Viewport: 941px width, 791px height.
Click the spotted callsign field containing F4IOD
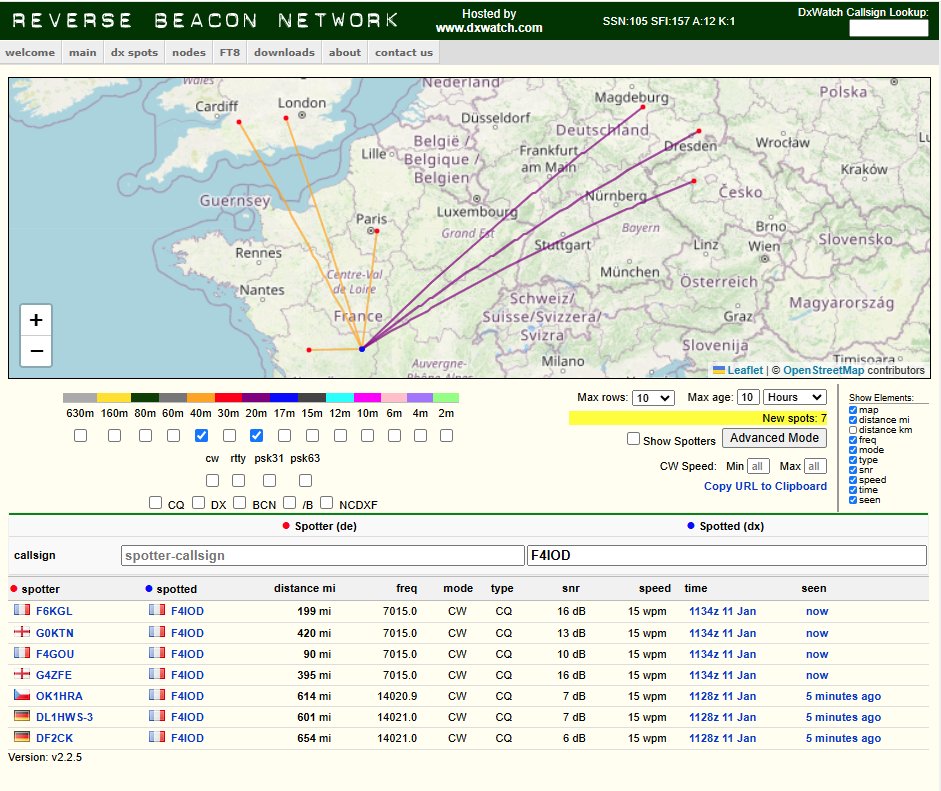(x=727, y=555)
